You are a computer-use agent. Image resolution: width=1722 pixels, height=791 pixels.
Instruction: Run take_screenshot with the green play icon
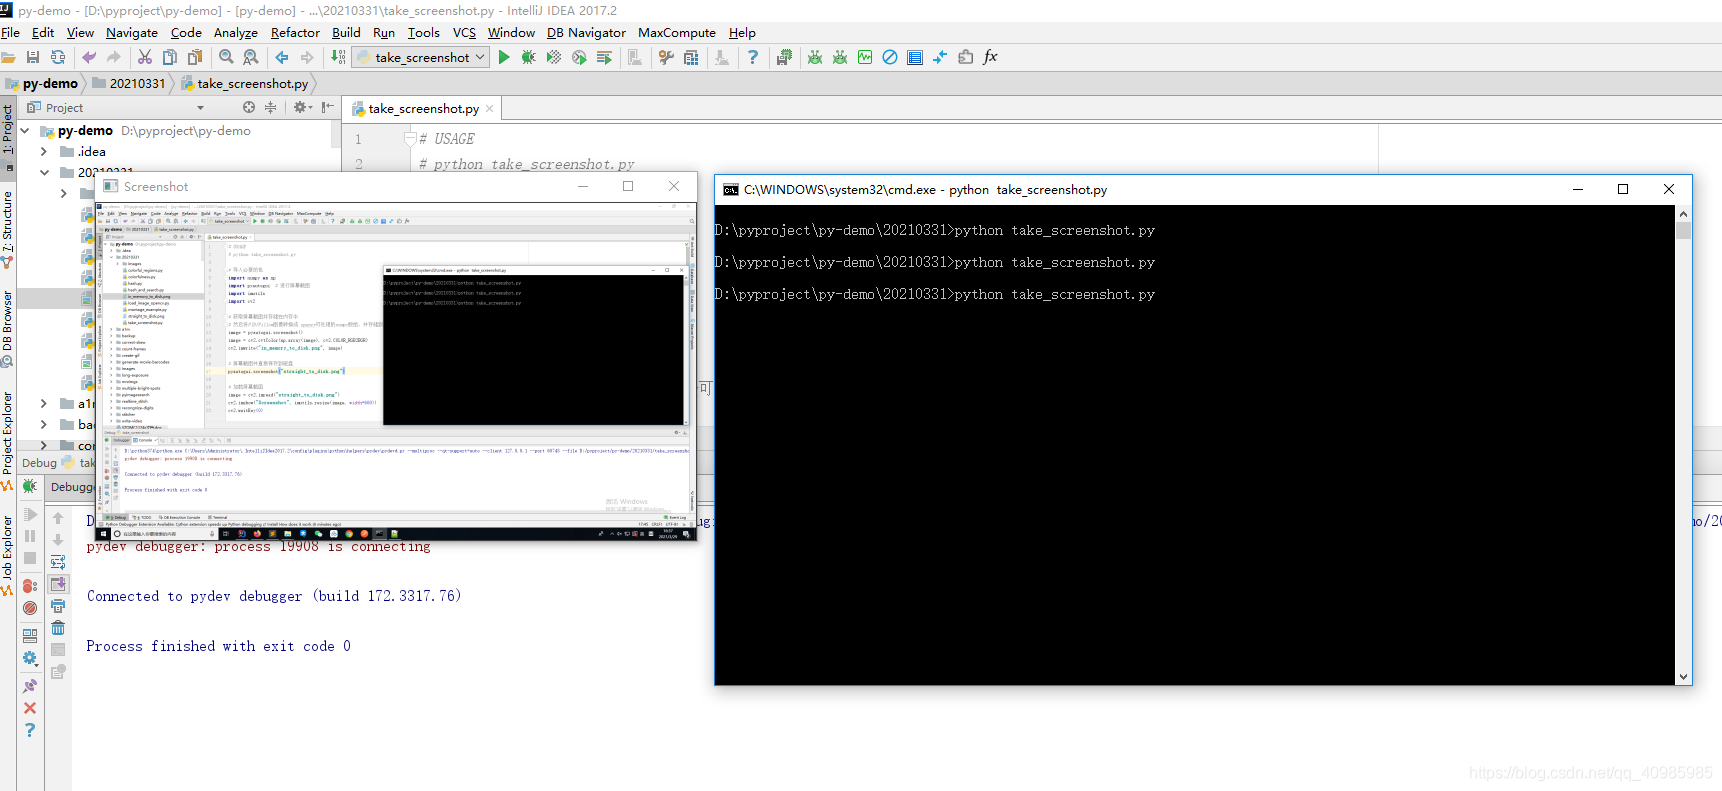tap(504, 57)
